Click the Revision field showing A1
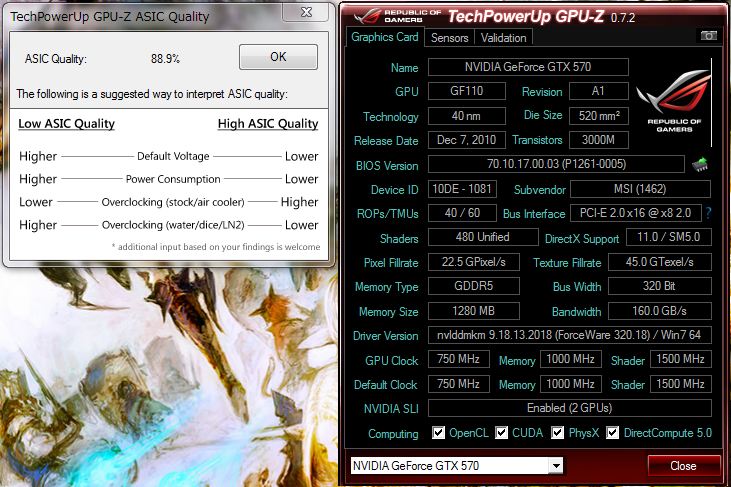 click(599, 91)
